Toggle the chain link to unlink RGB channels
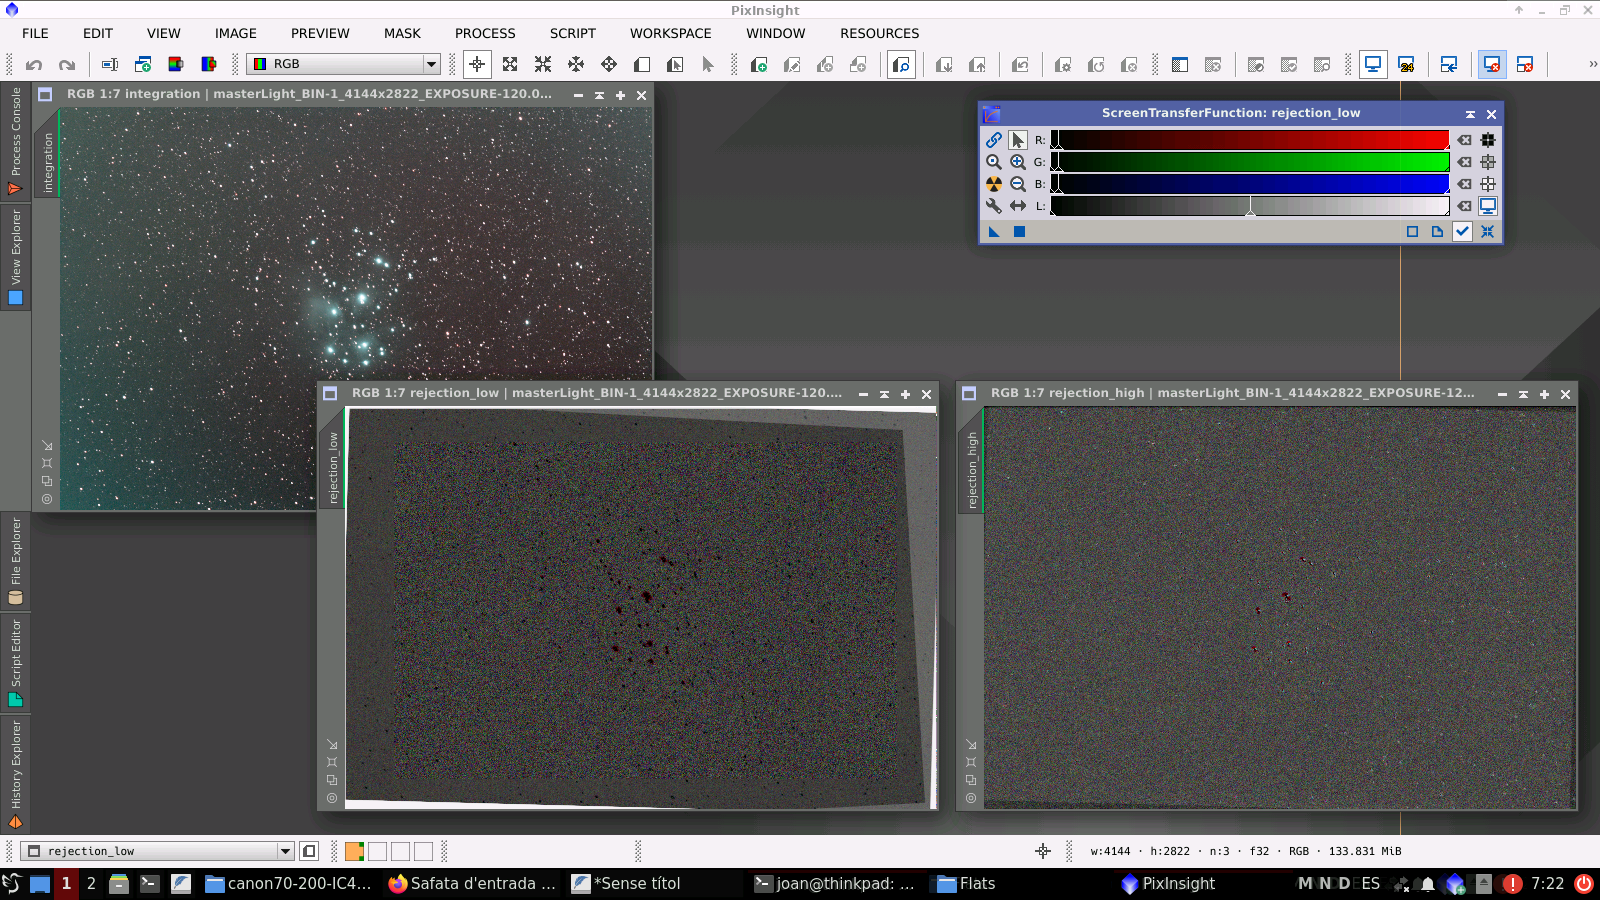The image size is (1600, 900). click(x=994, y=140)
